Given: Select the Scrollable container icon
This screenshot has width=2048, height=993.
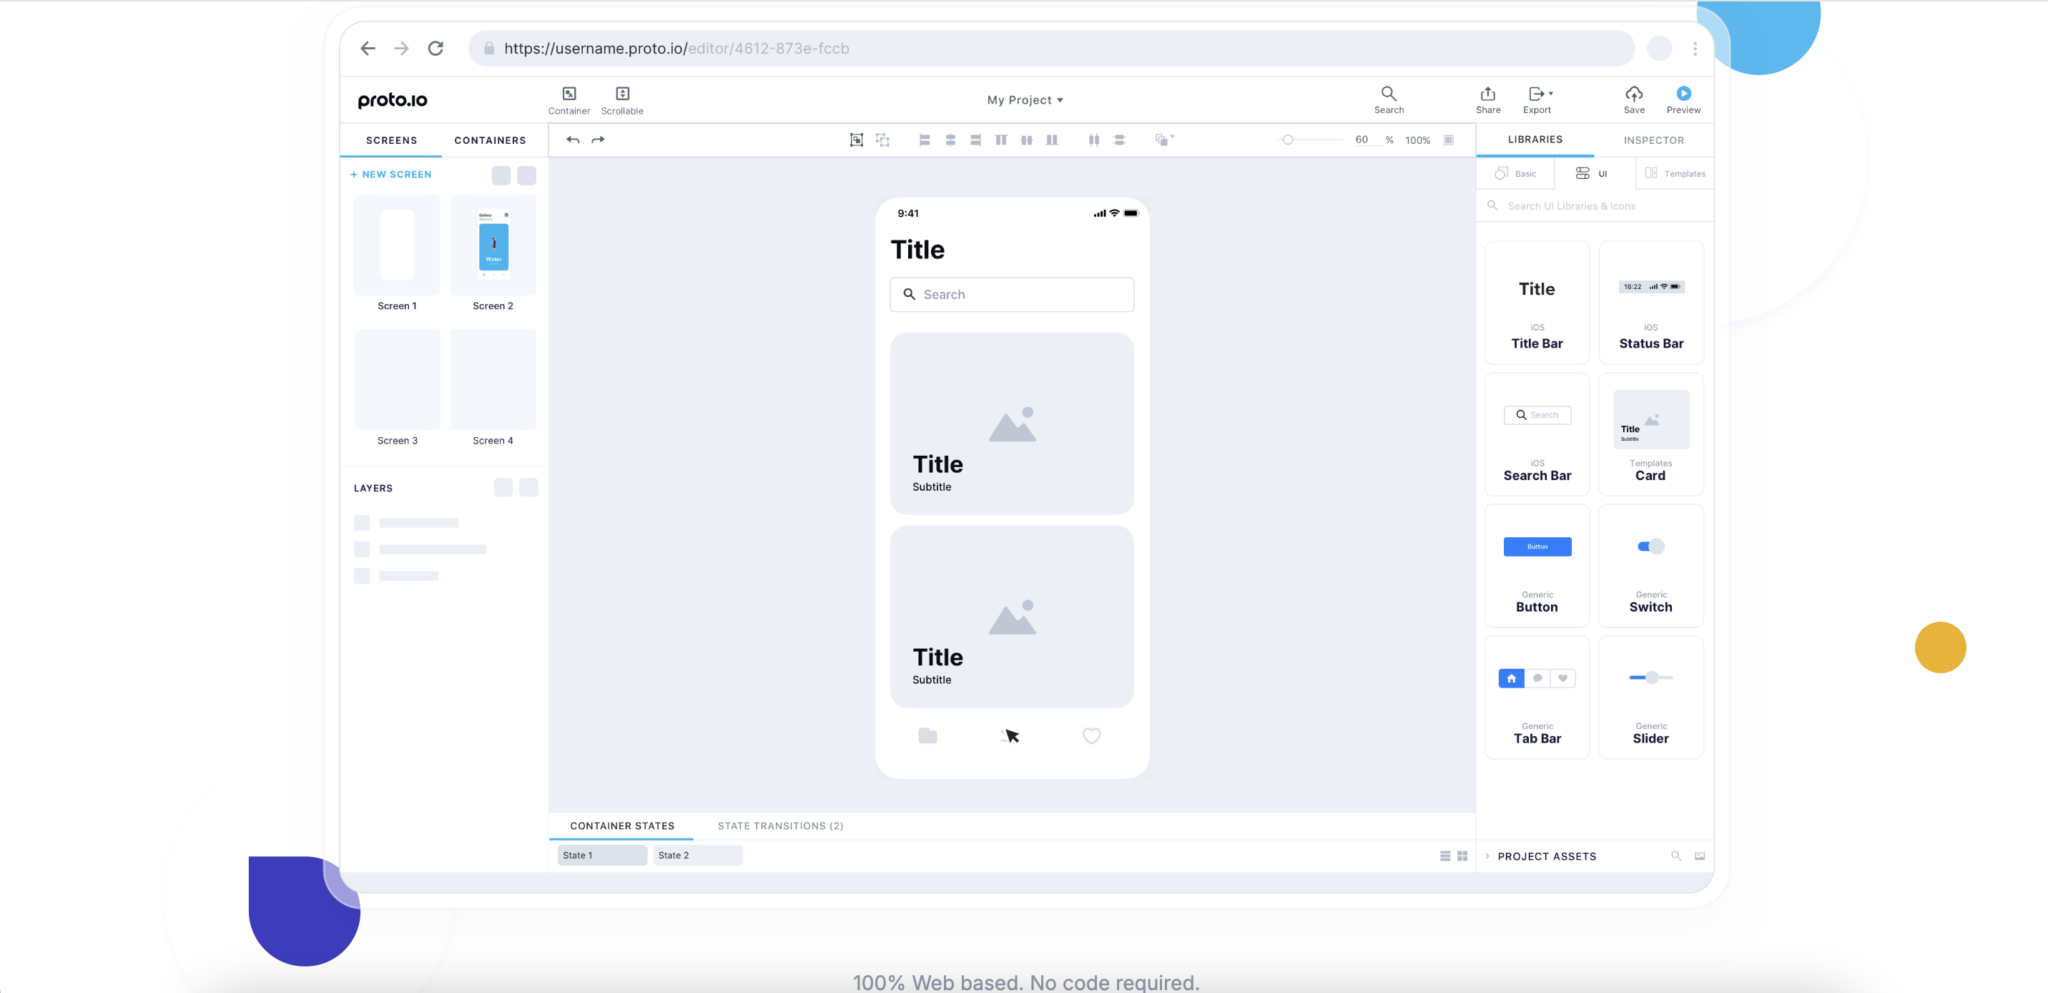Looking at the screenshot, I should click(x=622, y=94).
